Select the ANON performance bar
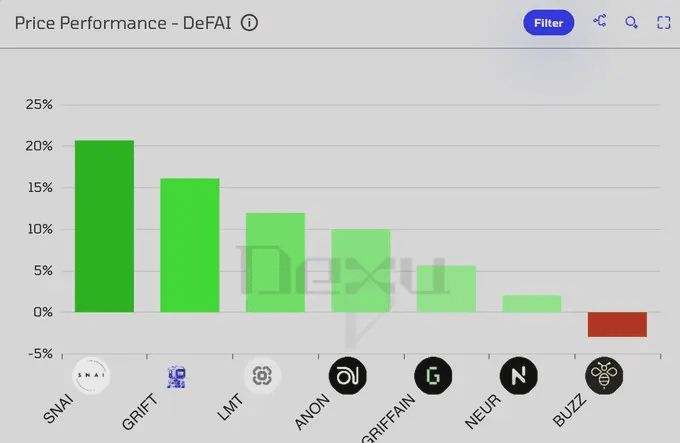This screenshot has height=443, width=680. click(x=361, y=270)
